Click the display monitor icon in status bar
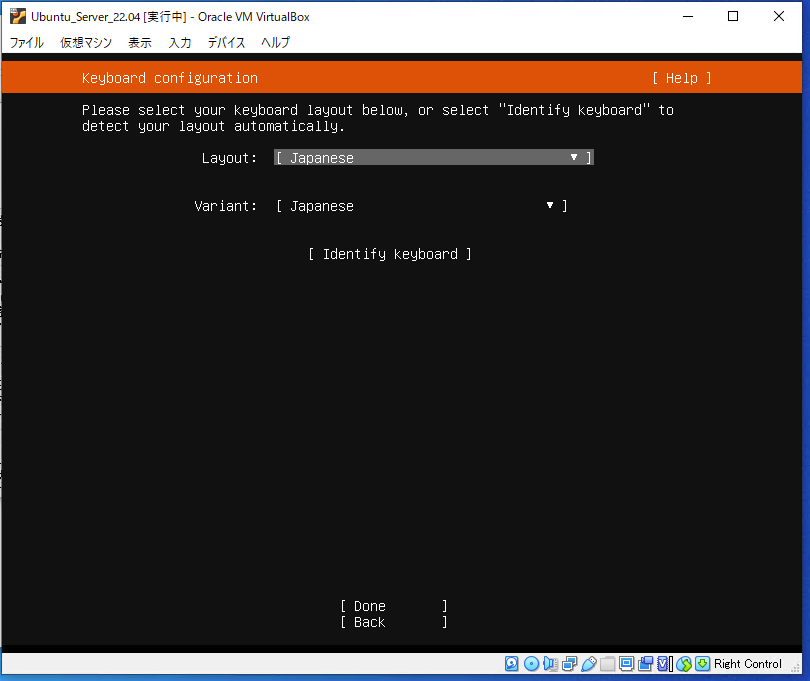Screen dimensions: 810x681 point(627,663)
